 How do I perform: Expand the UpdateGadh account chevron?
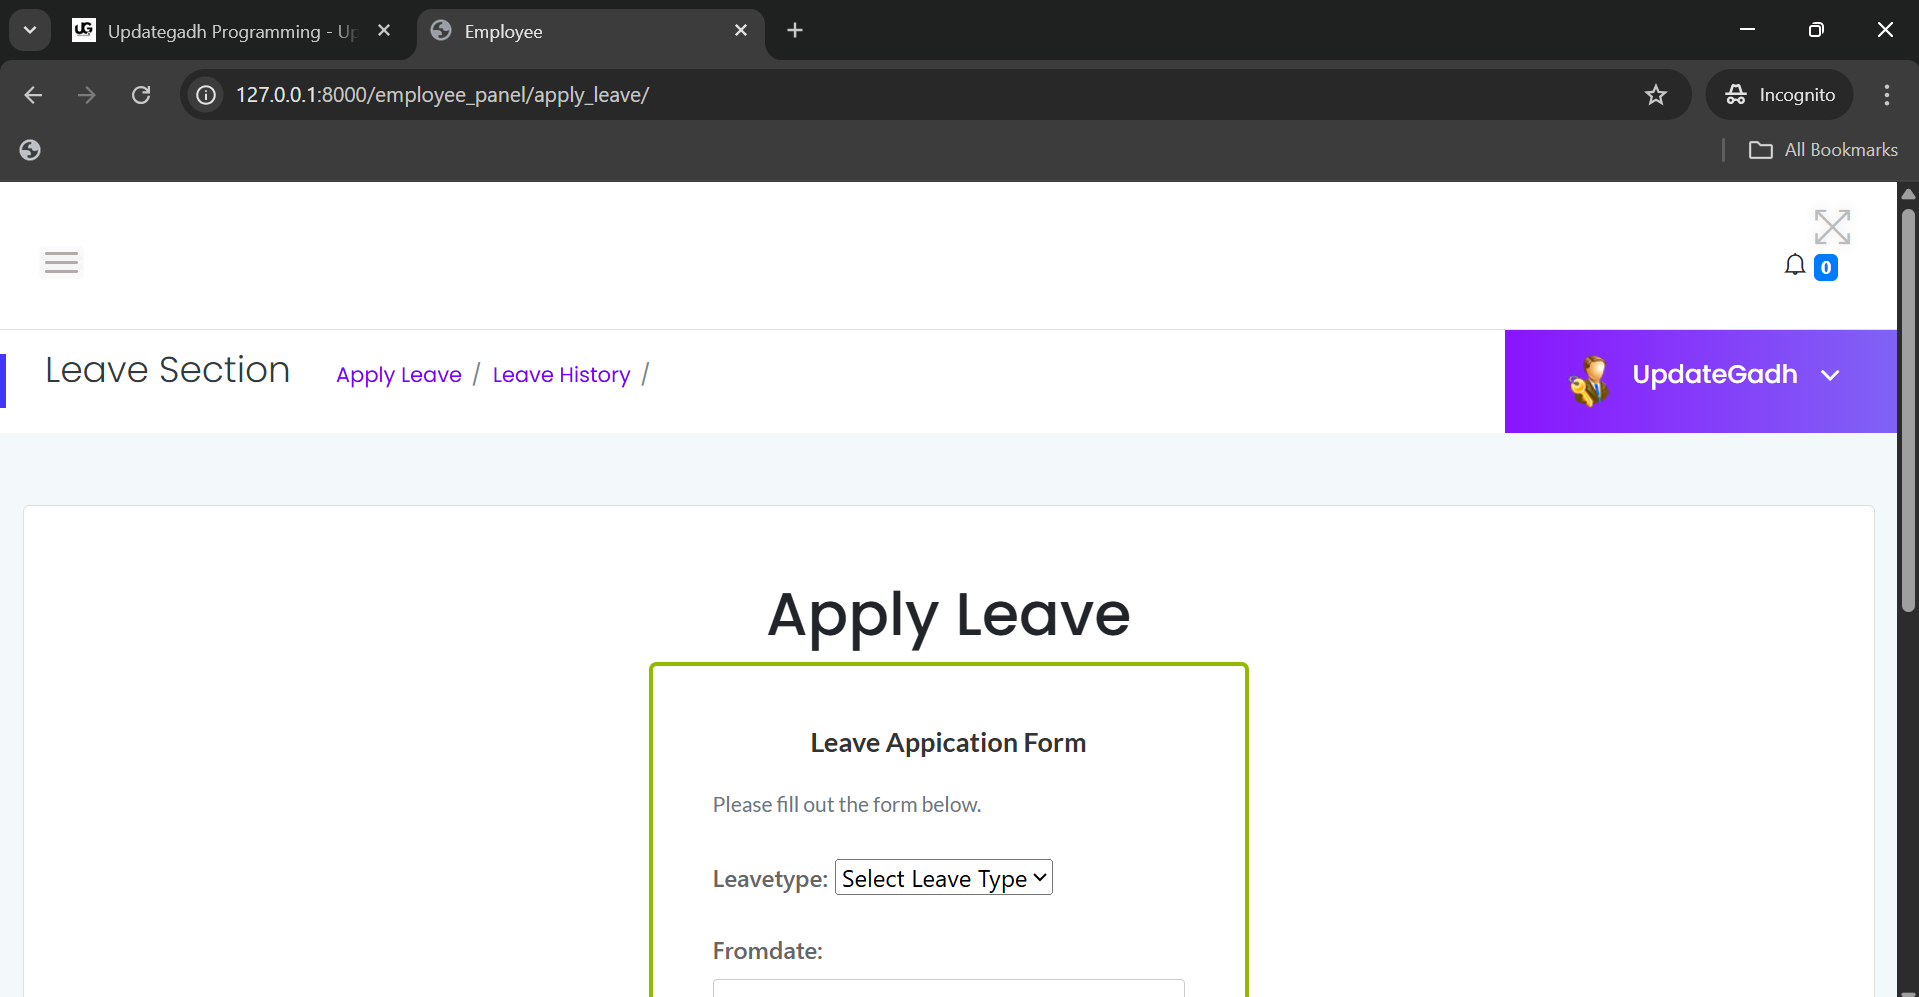tap(1831, 375)
